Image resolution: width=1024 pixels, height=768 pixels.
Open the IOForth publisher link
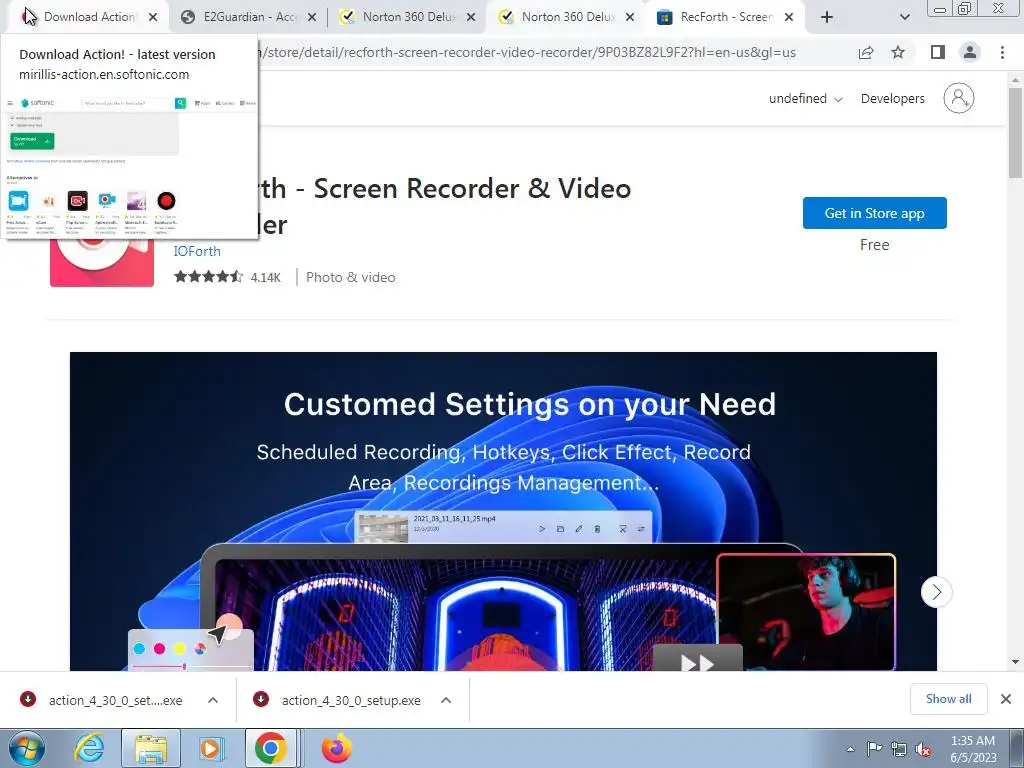pyautogui.click(x=197, y=251)
